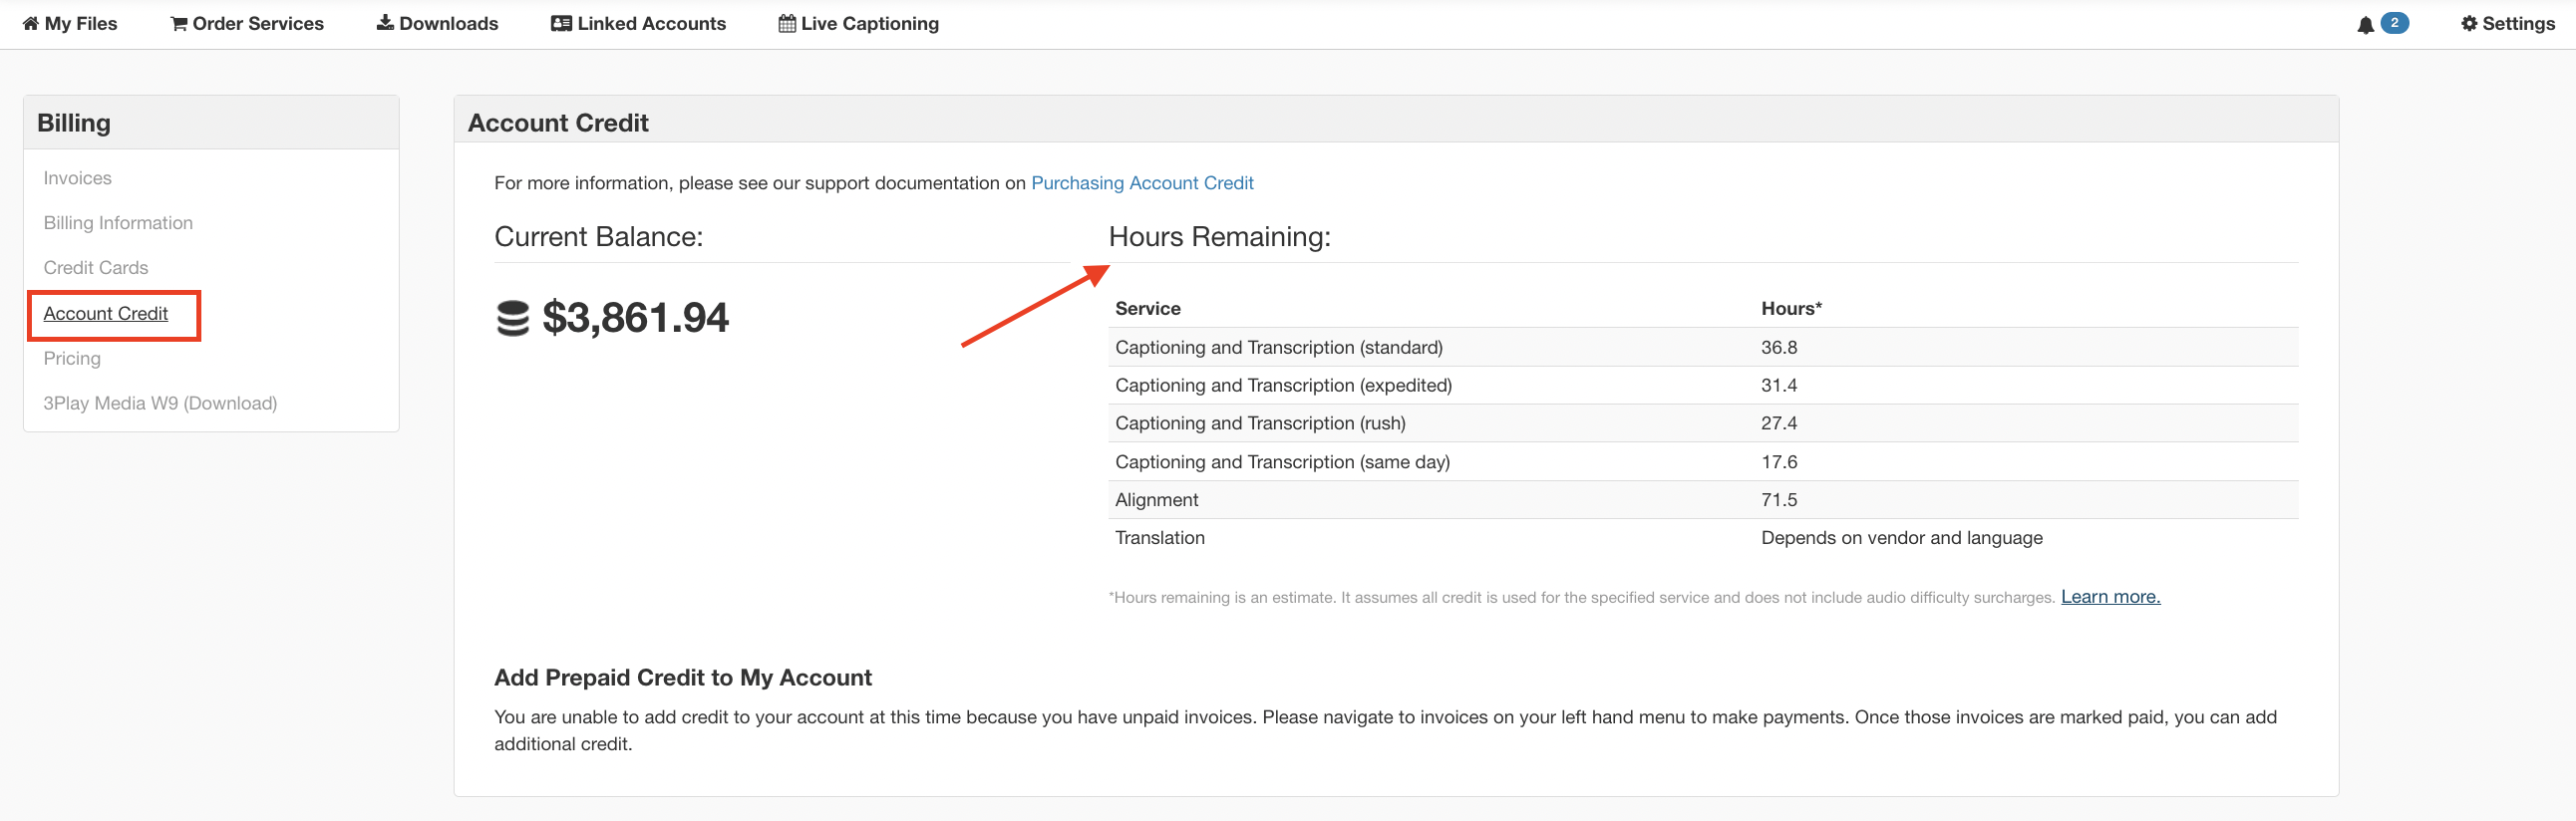This screenshot has width=2576, height=821.
Task: Open the Purchasing Account Credit documentation link
Action: coord(1142,183)
